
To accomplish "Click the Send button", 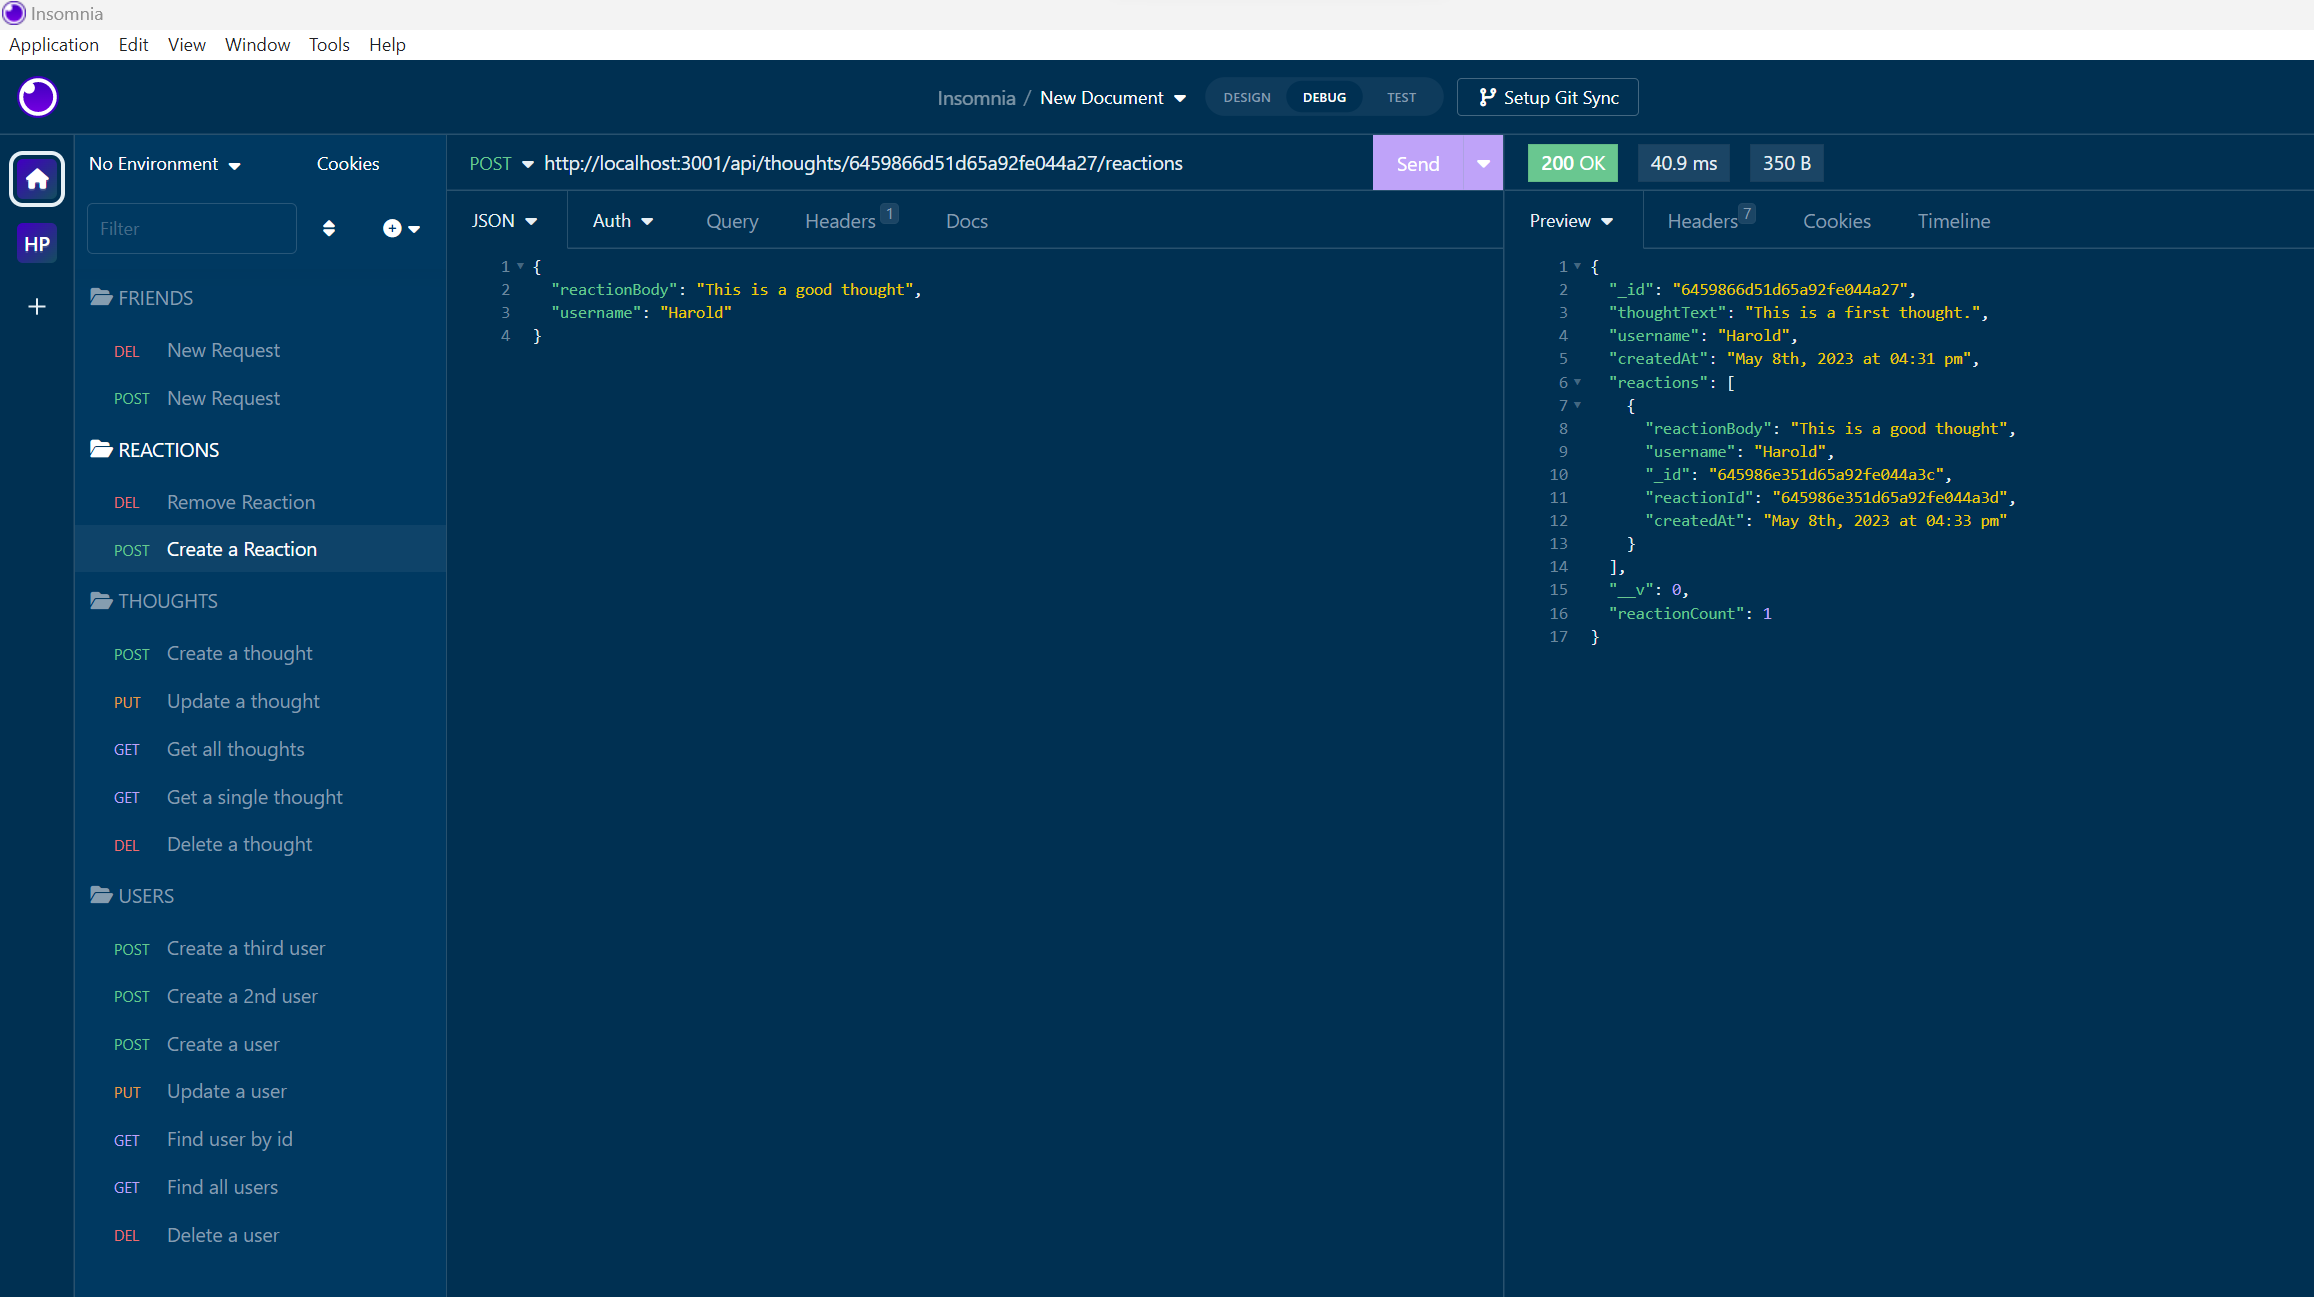I will tap(1417, 162).
